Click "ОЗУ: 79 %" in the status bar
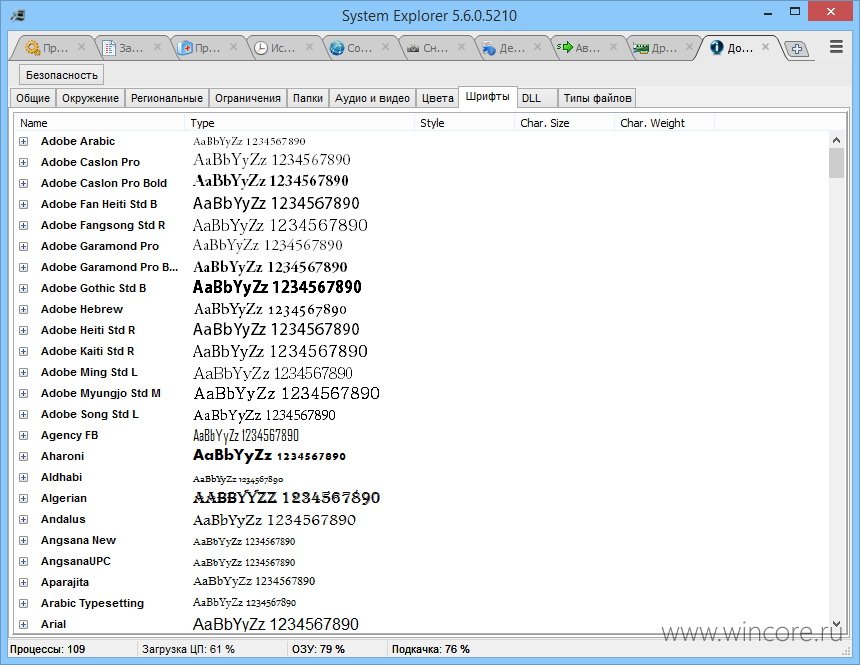The width and height of the screenshot is (860, 665). point(318,649)
